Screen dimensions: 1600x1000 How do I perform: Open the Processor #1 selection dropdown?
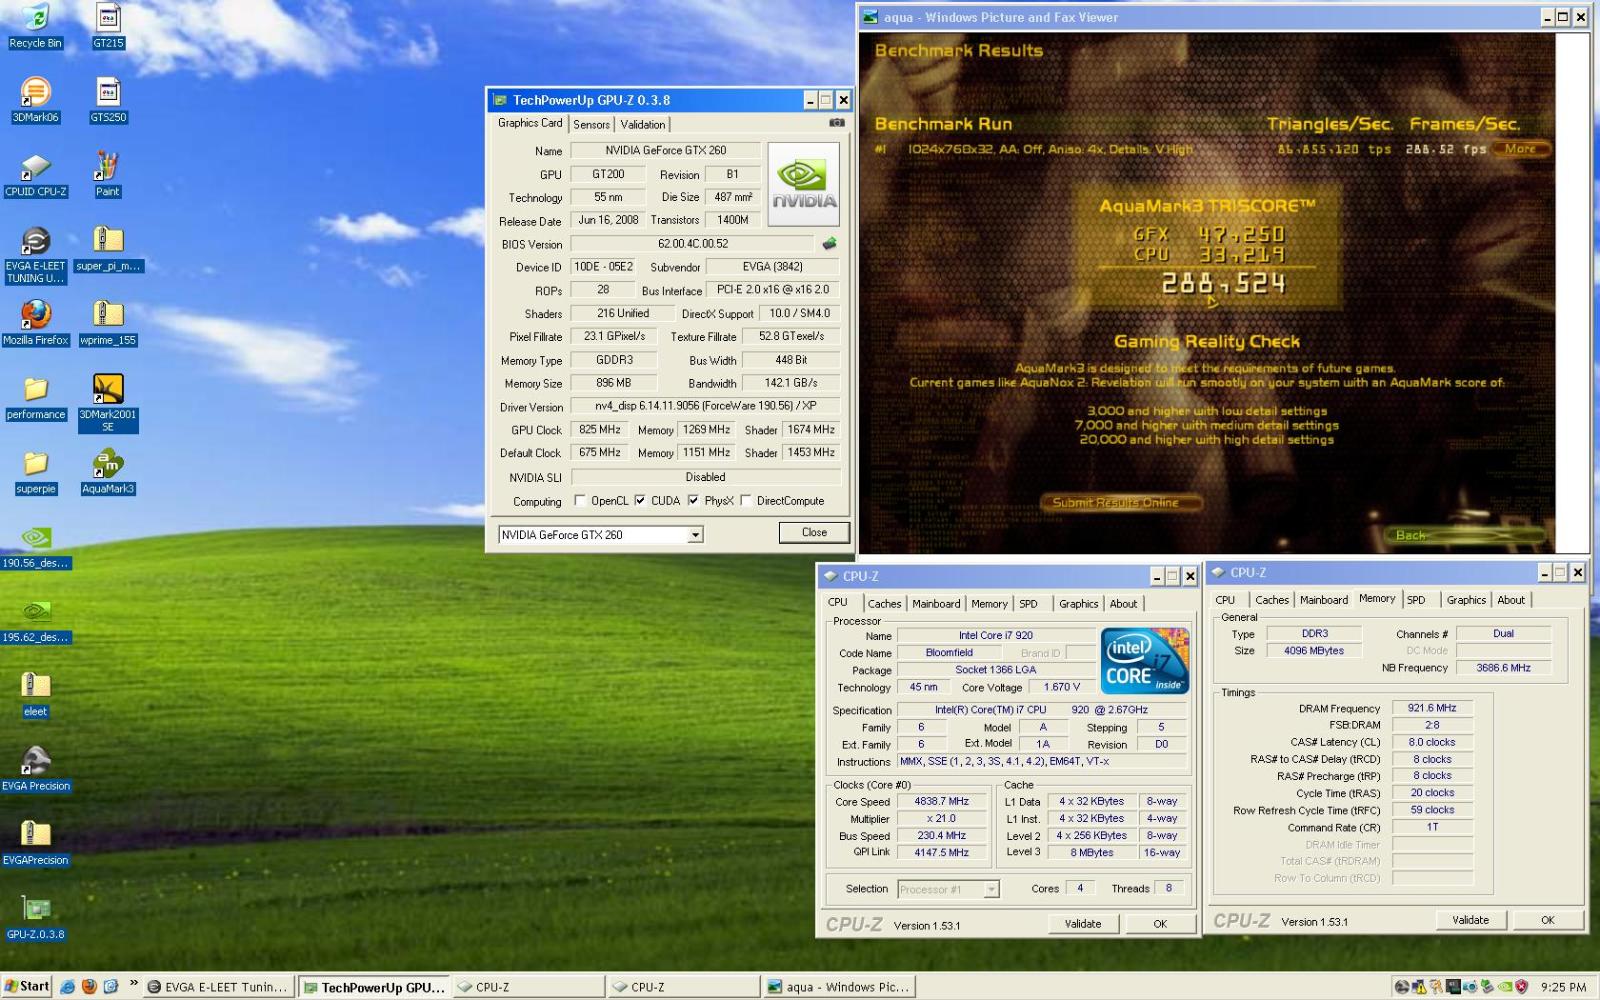pos(990,889)
